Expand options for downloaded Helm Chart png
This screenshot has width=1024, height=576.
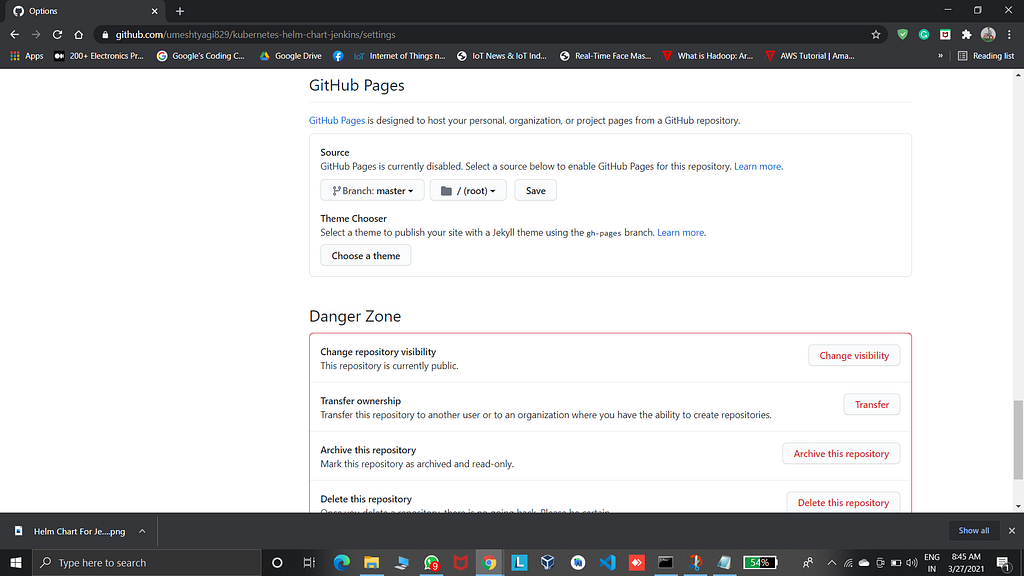coord(142,531)
